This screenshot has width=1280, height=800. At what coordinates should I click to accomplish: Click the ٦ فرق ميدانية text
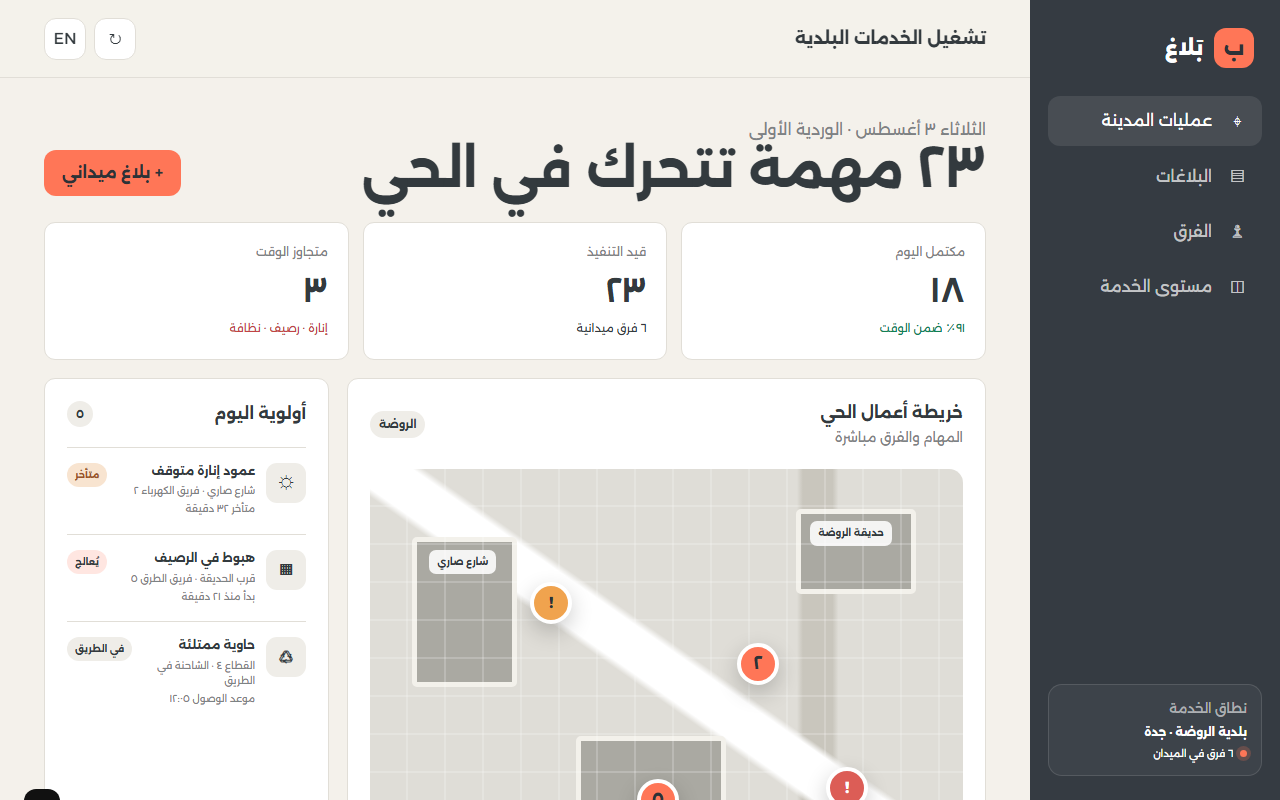[x=612, y=328]
